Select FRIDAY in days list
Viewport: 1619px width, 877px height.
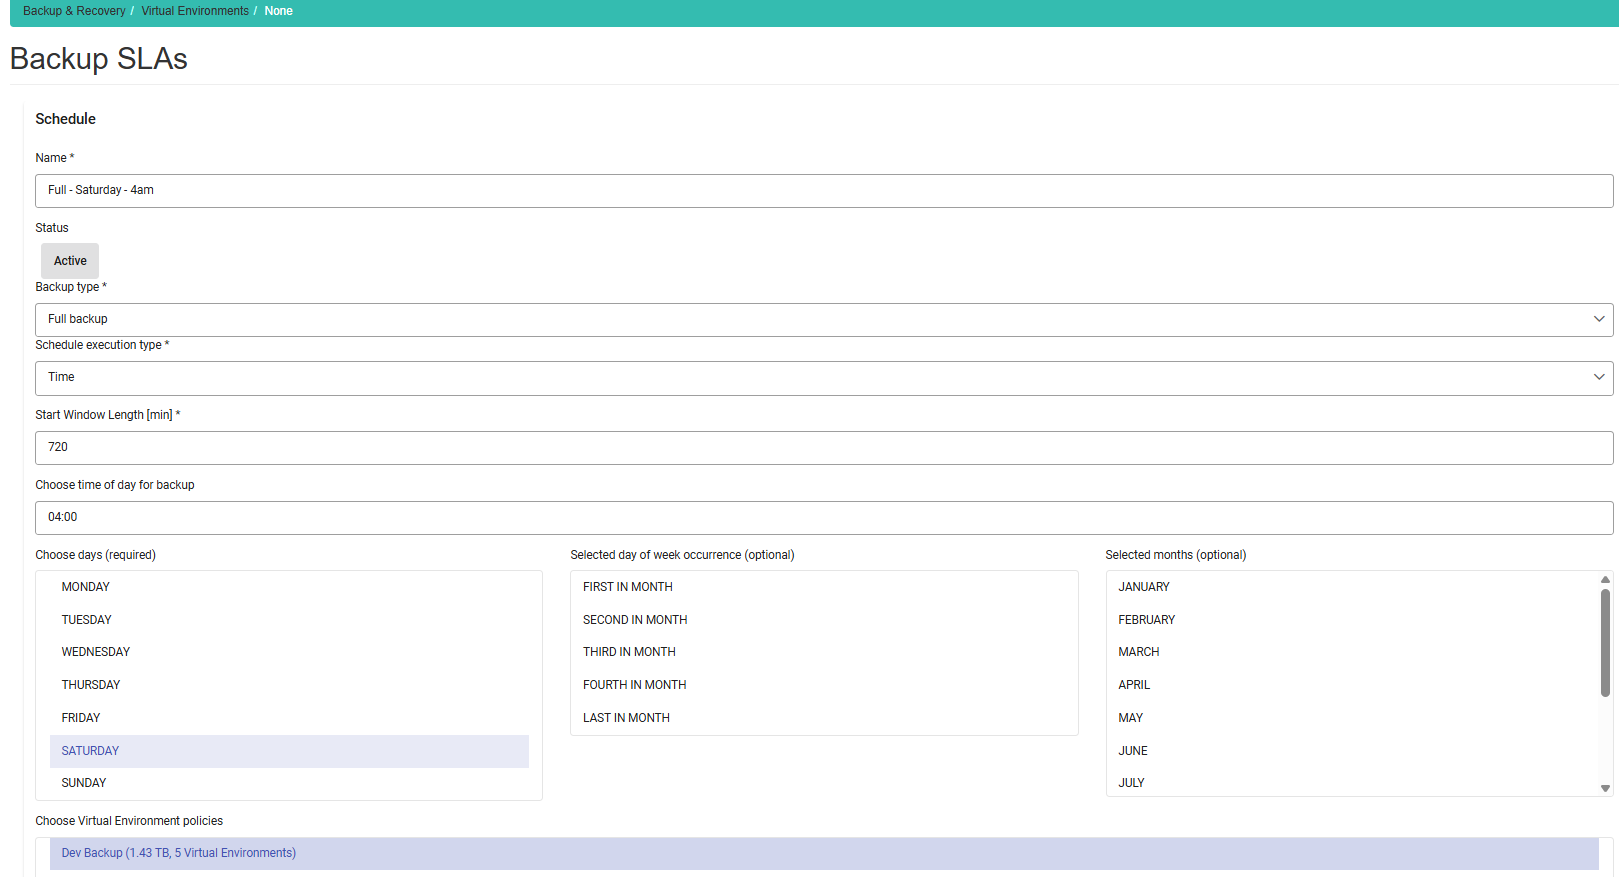[x=289, y=718]
